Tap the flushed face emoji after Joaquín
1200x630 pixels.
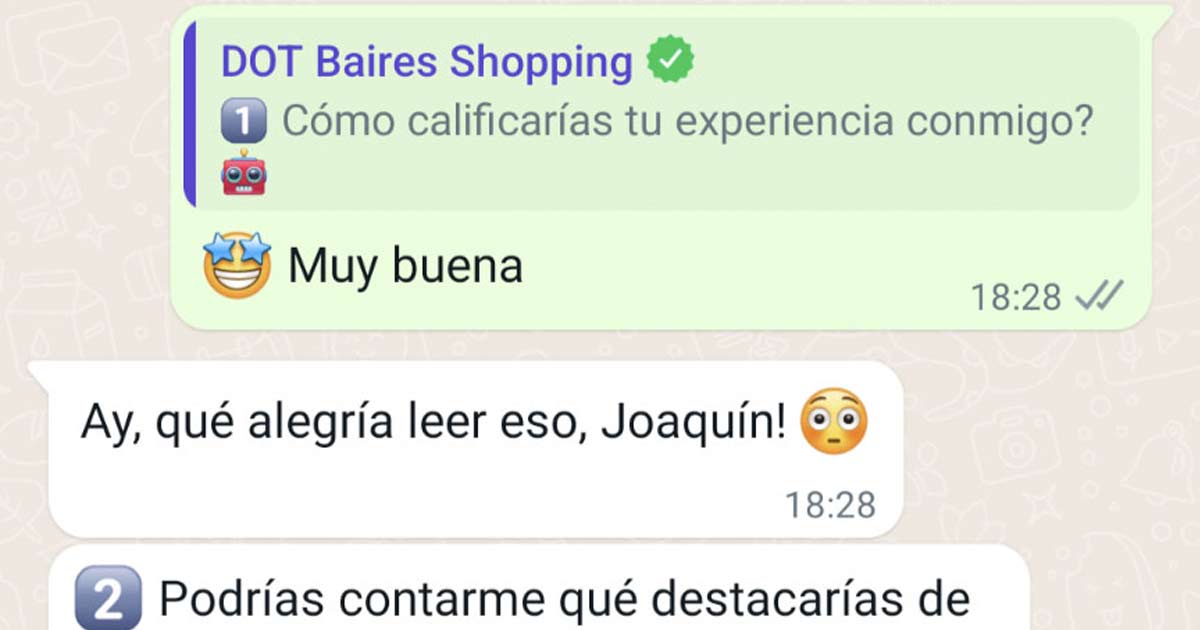[835, 422]
